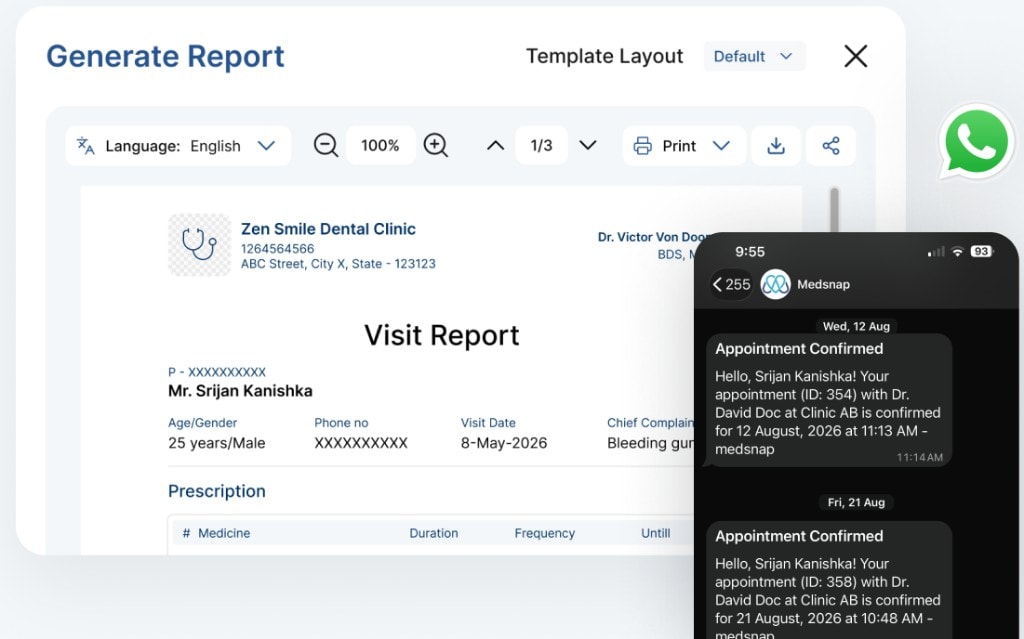Click the Visit Report heading
The height and width of the screenshot is (639, 1024).
pyautogui.click(x=441, y=336)
